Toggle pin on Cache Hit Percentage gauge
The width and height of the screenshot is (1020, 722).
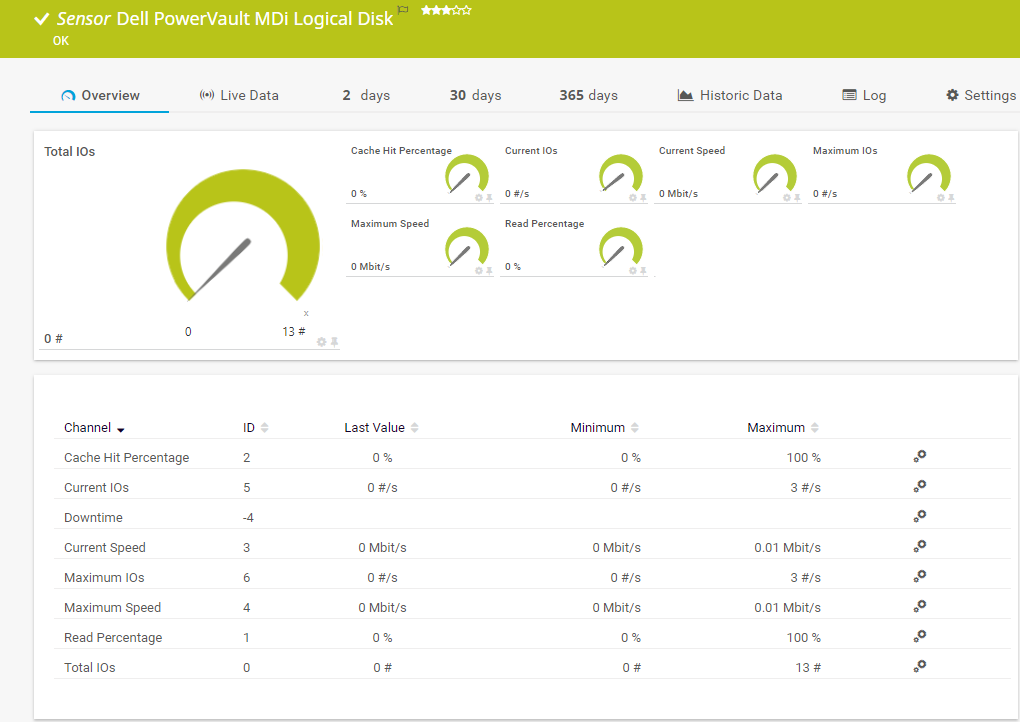click(489, 198)
